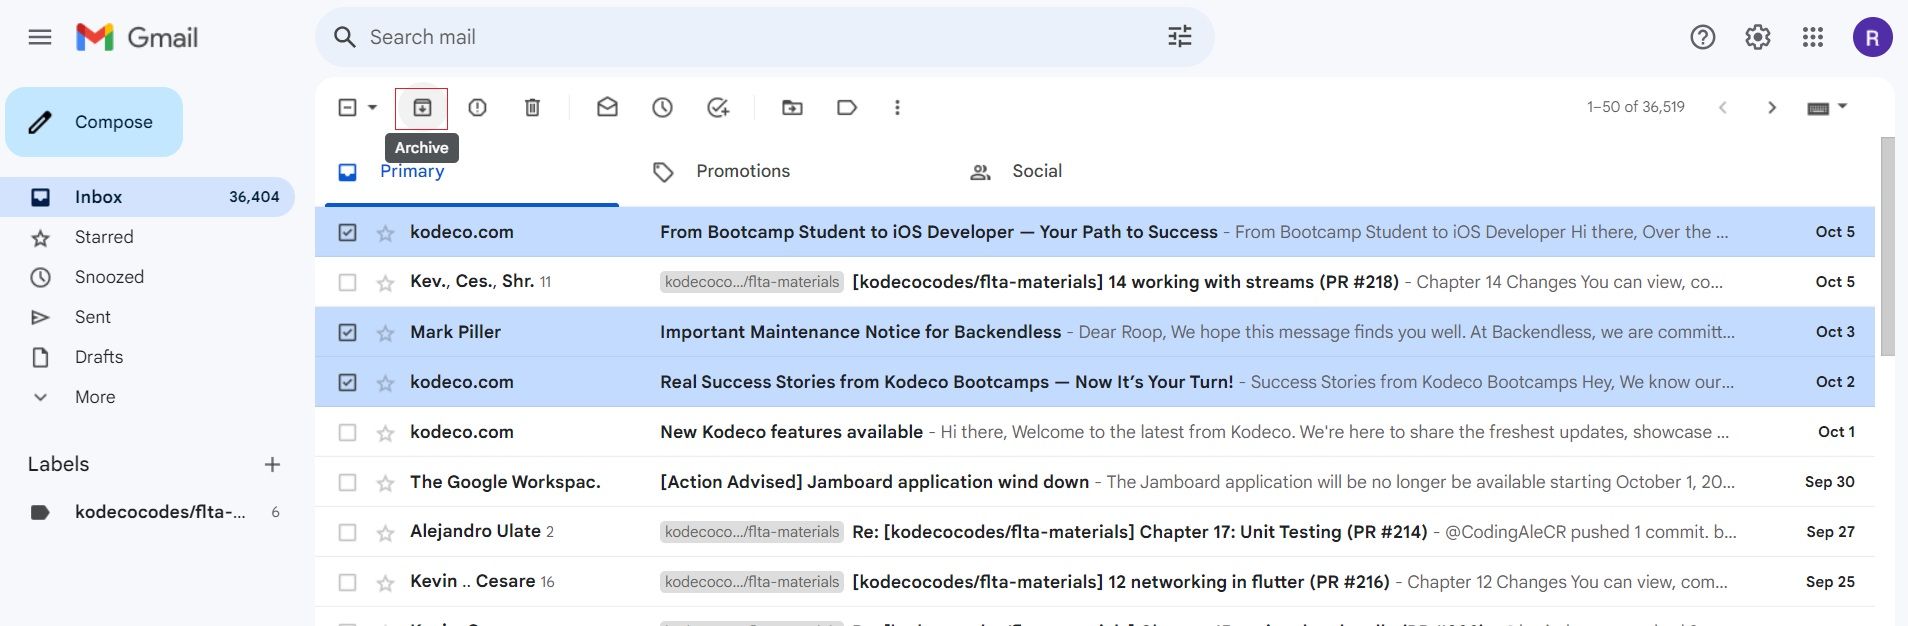Archive the selected emails

pos(422,108)
